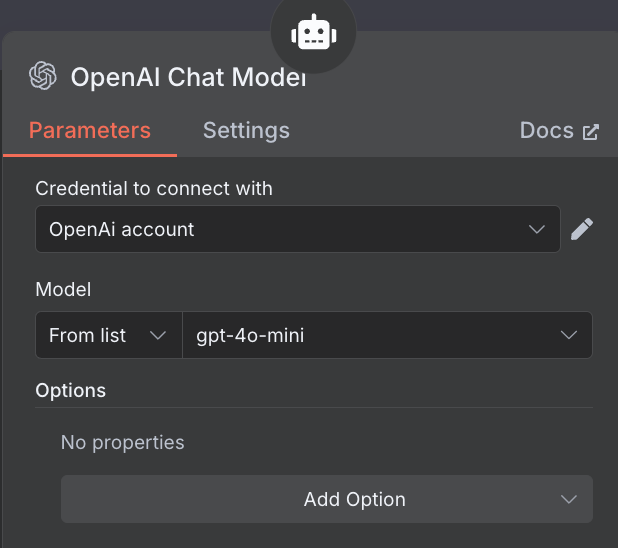Open the From list mode dropdown
The height and width of the screenshot is (548, 618).
(x=109, y=335)
